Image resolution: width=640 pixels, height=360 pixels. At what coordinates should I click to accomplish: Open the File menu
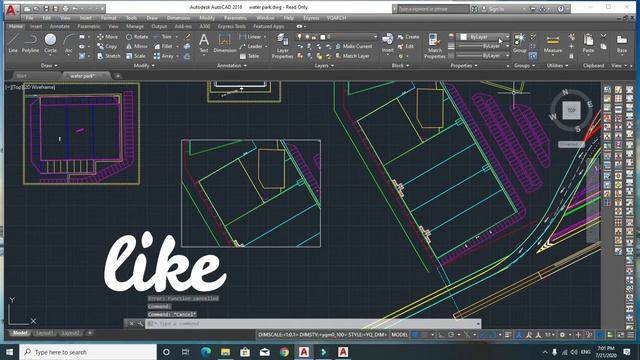coord(29,18)
